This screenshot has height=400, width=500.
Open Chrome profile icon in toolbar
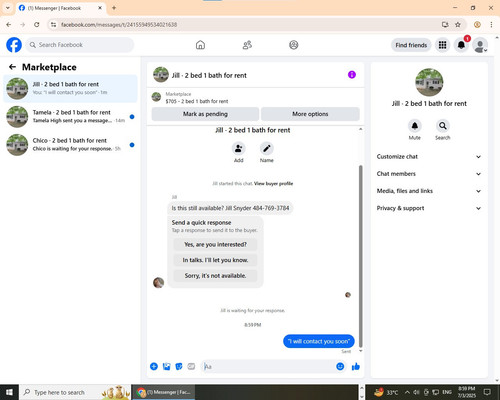click(x=477, y=24)
